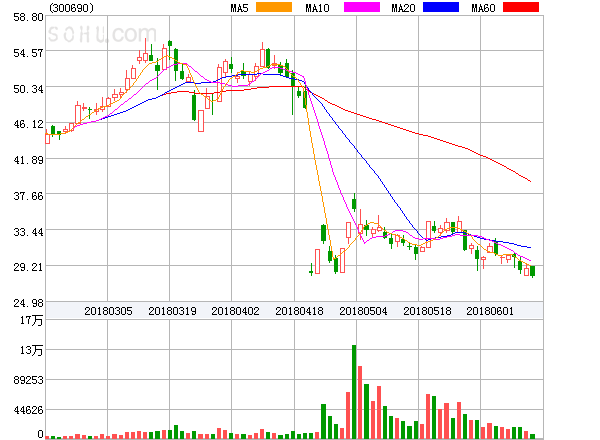The height and width of the screenshot is (440, 600).
Task: Click the magenta MA10 legend swatch
Action: pos(362,7)
